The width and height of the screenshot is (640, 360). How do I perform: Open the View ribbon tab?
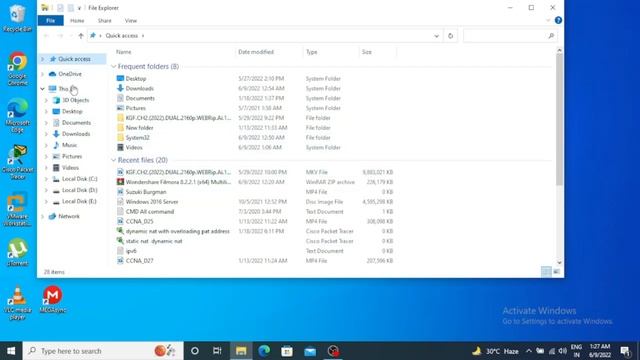(x=131, y=20)
